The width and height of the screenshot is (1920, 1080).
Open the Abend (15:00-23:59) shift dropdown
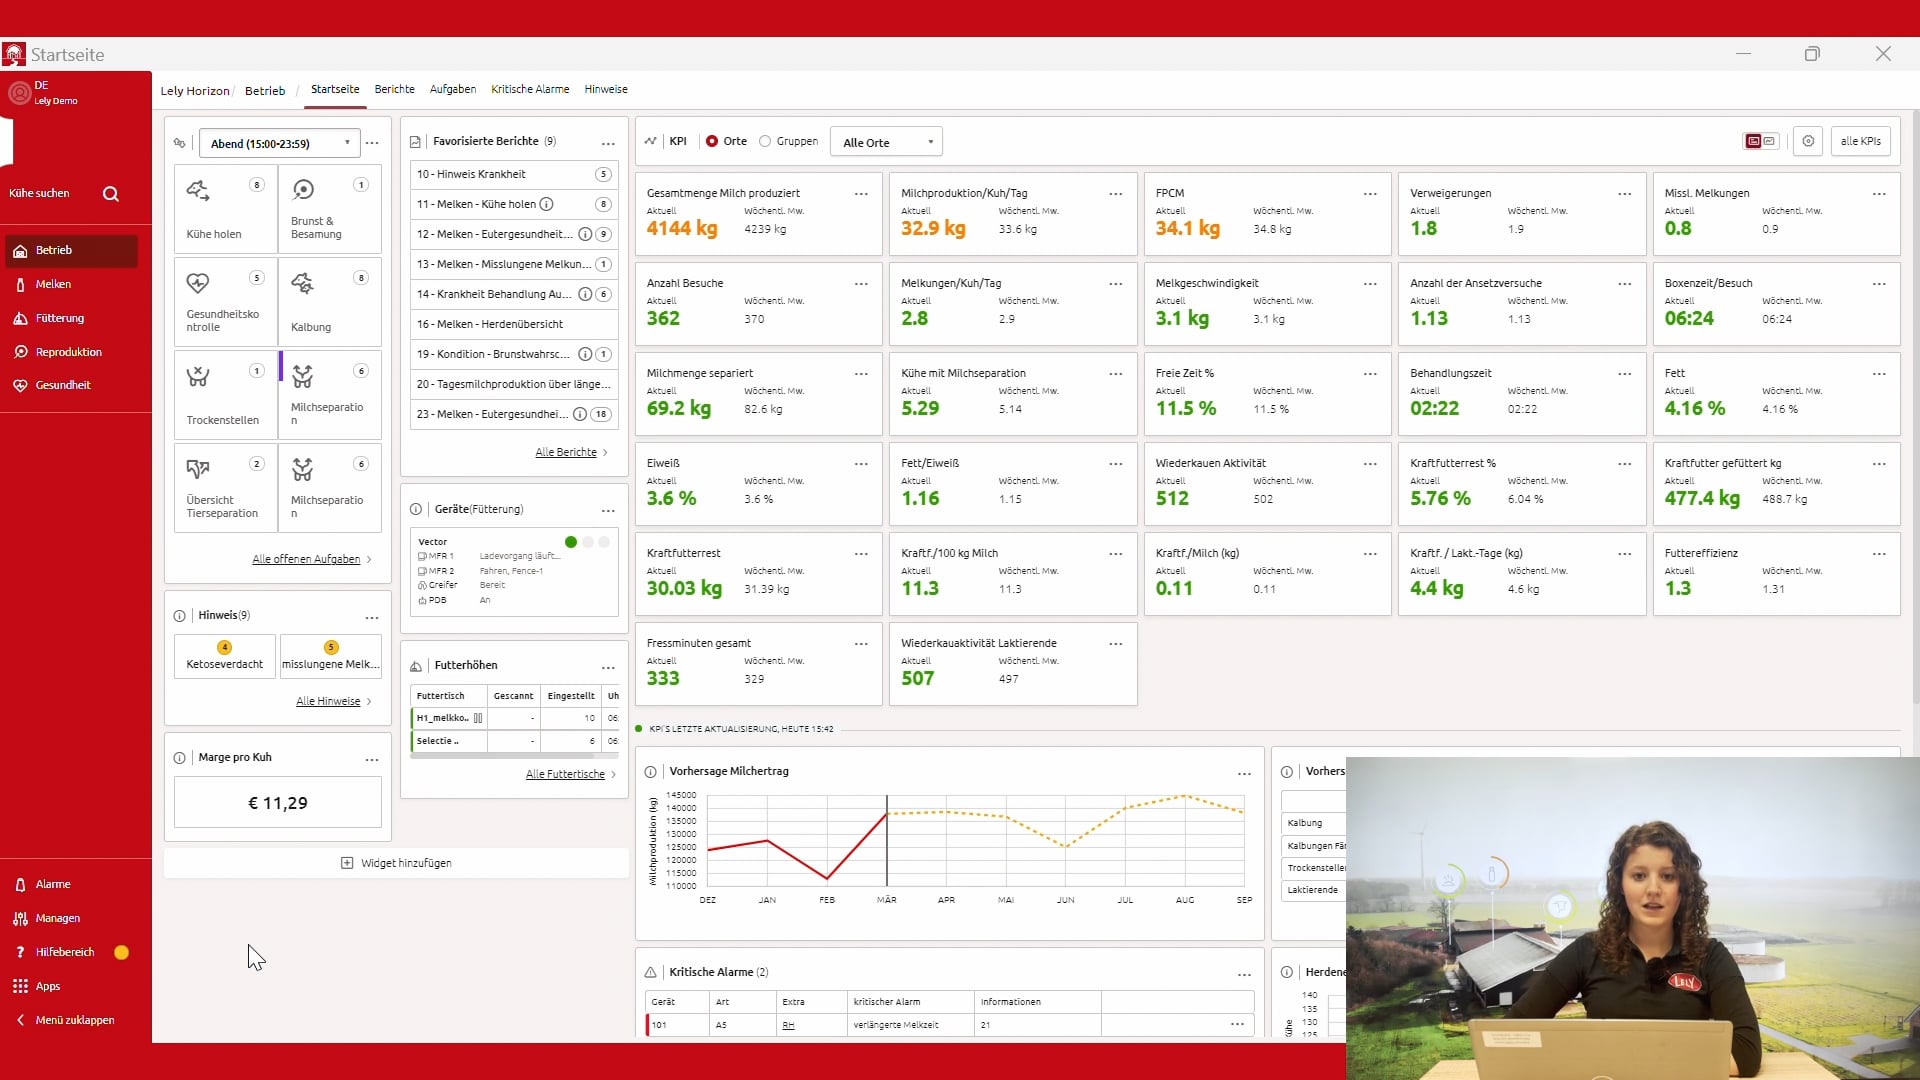pyautogui.click(x=279, y=143)
